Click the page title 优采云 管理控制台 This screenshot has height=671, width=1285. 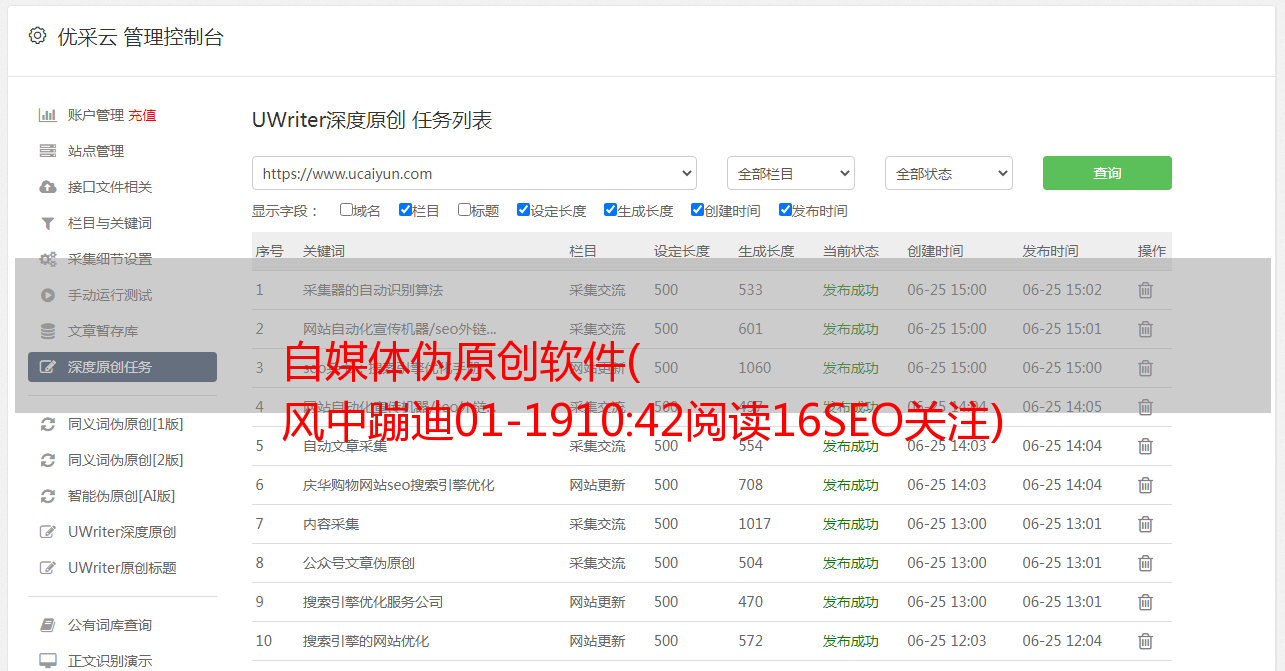(x=141, y=37)
